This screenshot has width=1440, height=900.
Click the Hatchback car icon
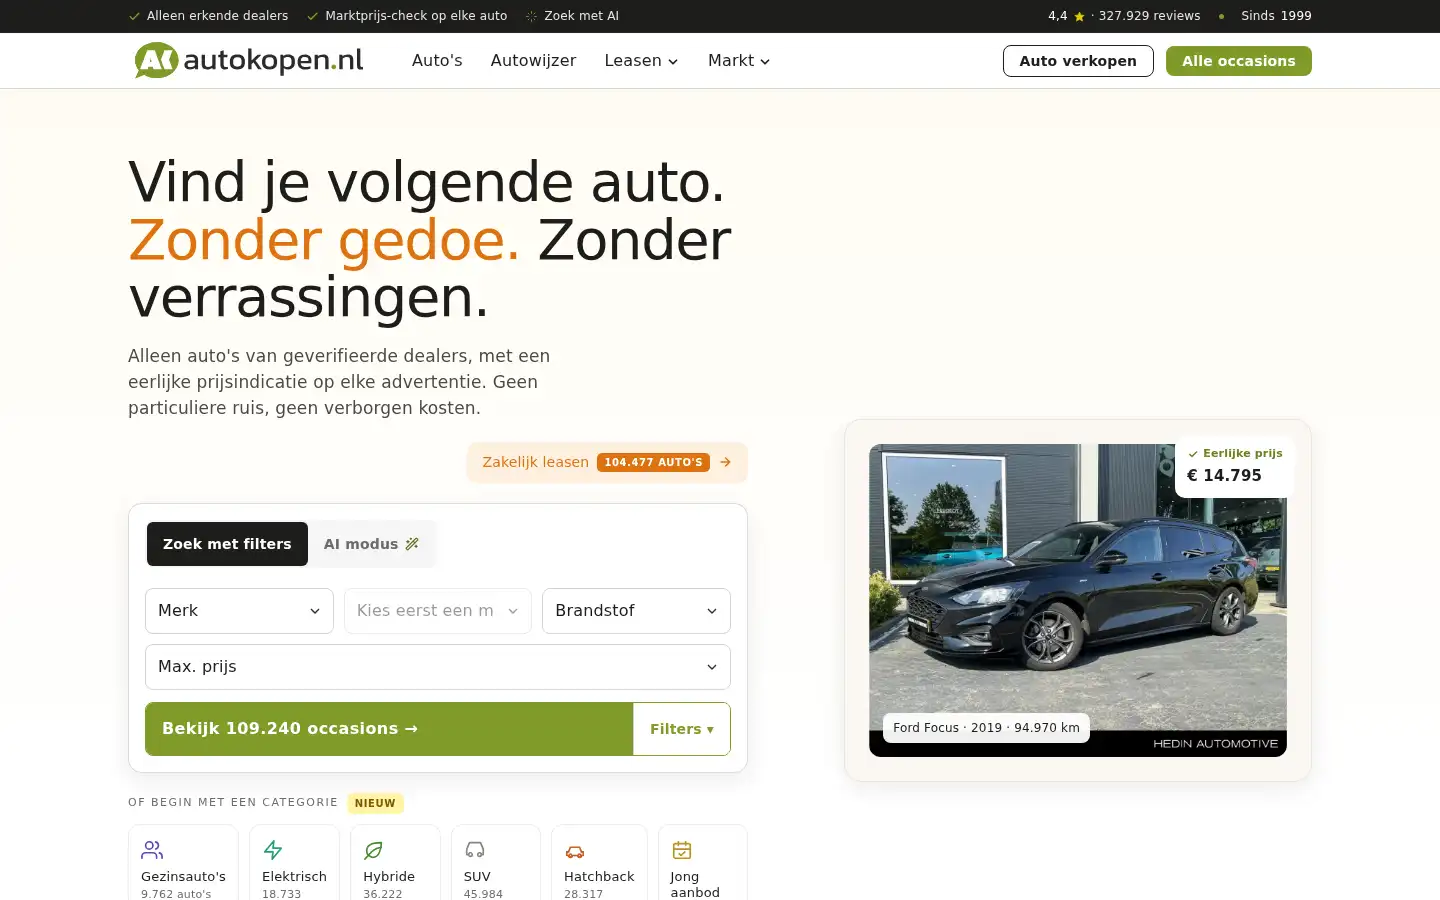pos(575,850)
